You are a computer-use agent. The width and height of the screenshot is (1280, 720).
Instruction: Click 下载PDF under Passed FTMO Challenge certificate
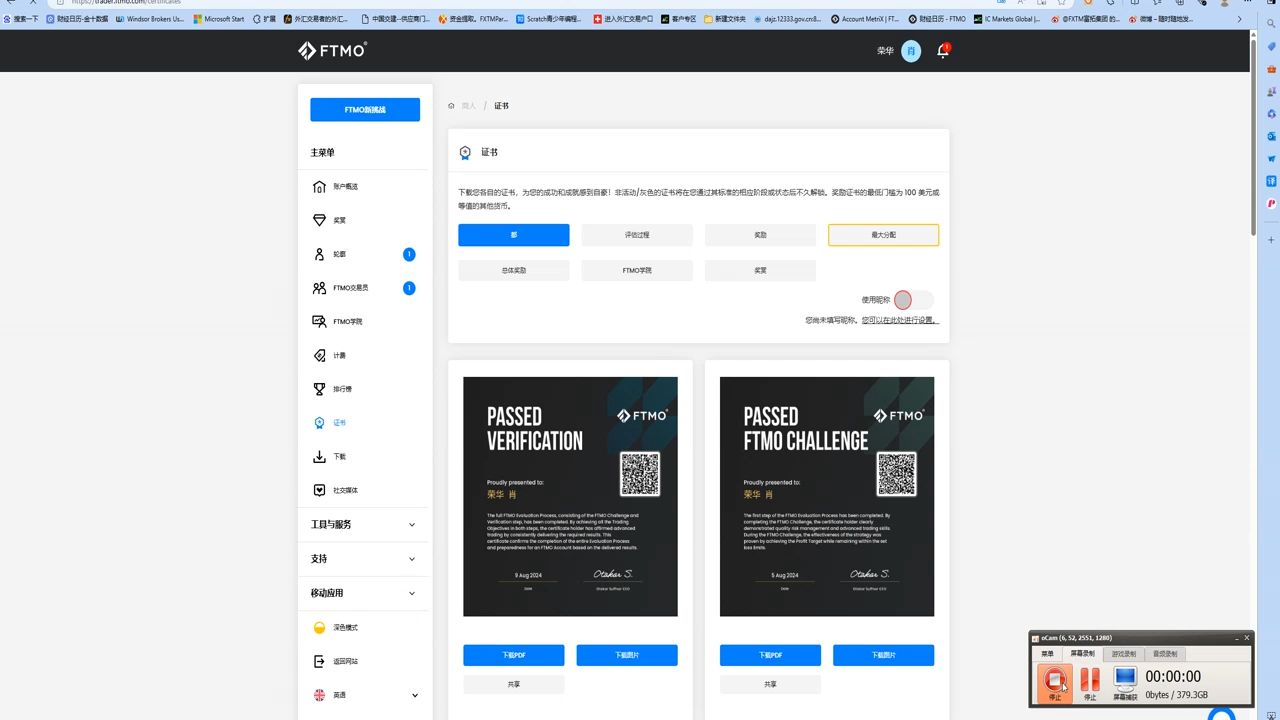click(770, 655)
